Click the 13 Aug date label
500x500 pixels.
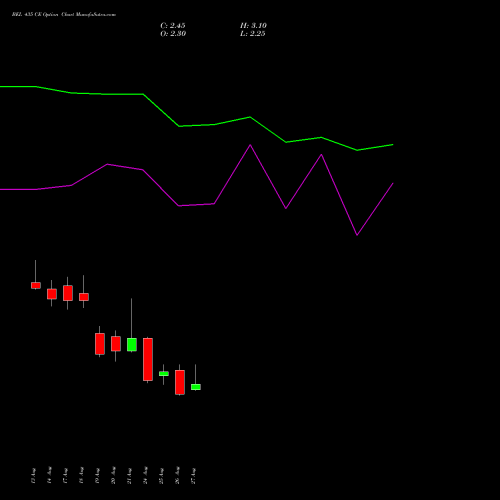(x=33, y=476)
